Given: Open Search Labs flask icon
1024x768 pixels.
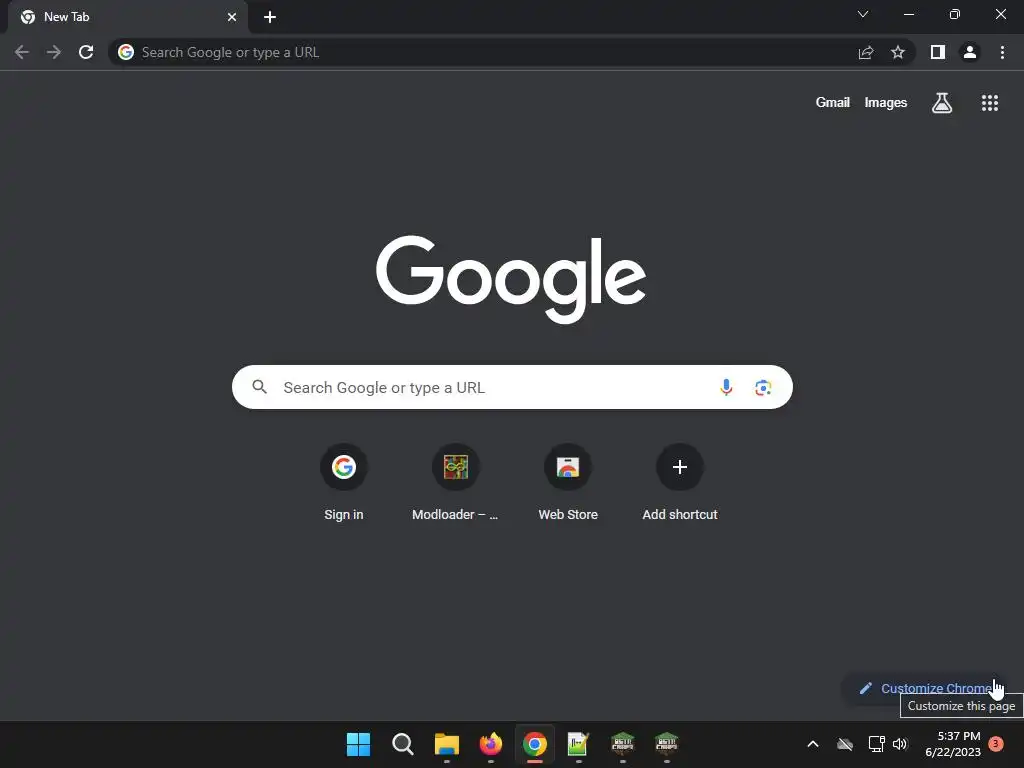Looking at the screenshot, I should click(x=942, y=103).
